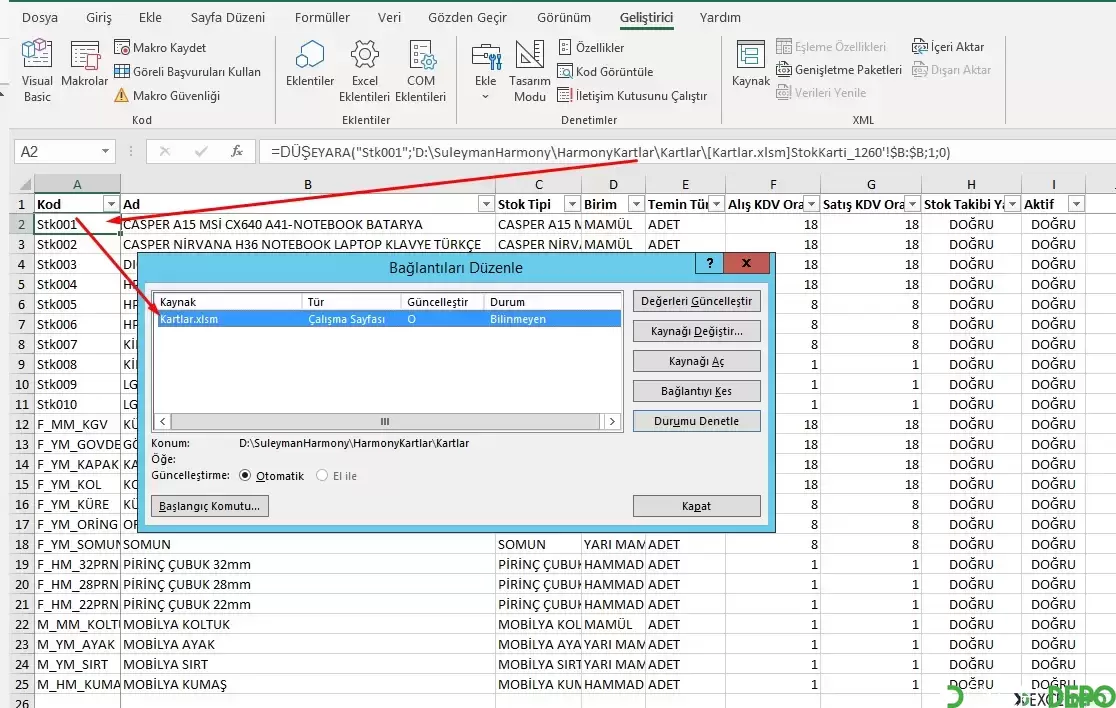Switch to the Gözden Geçir tab
1116x708 pixels.
point(468,17)
